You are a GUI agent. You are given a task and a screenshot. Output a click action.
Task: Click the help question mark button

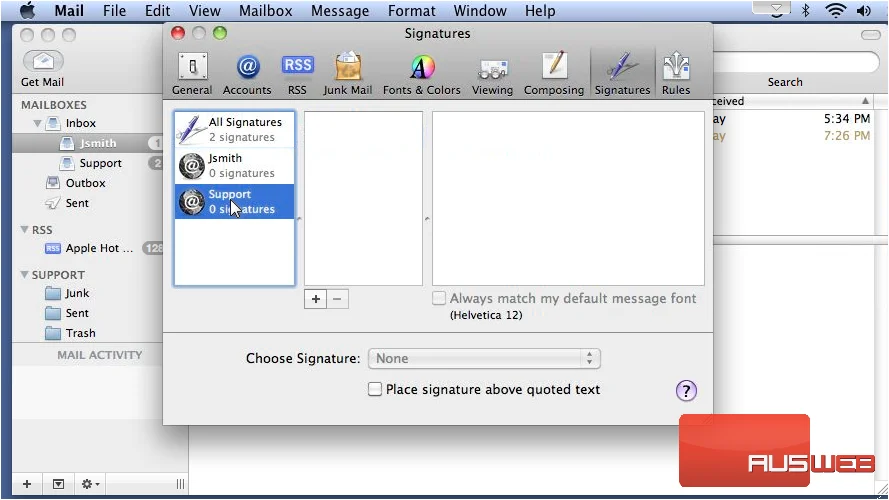[x=686, y=391]
